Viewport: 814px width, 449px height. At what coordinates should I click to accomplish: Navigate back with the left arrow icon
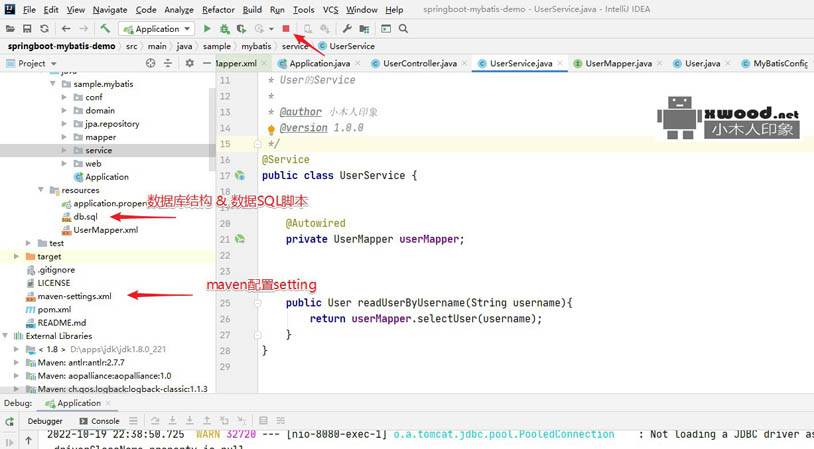pyautogui.click(x=65, y=29)
